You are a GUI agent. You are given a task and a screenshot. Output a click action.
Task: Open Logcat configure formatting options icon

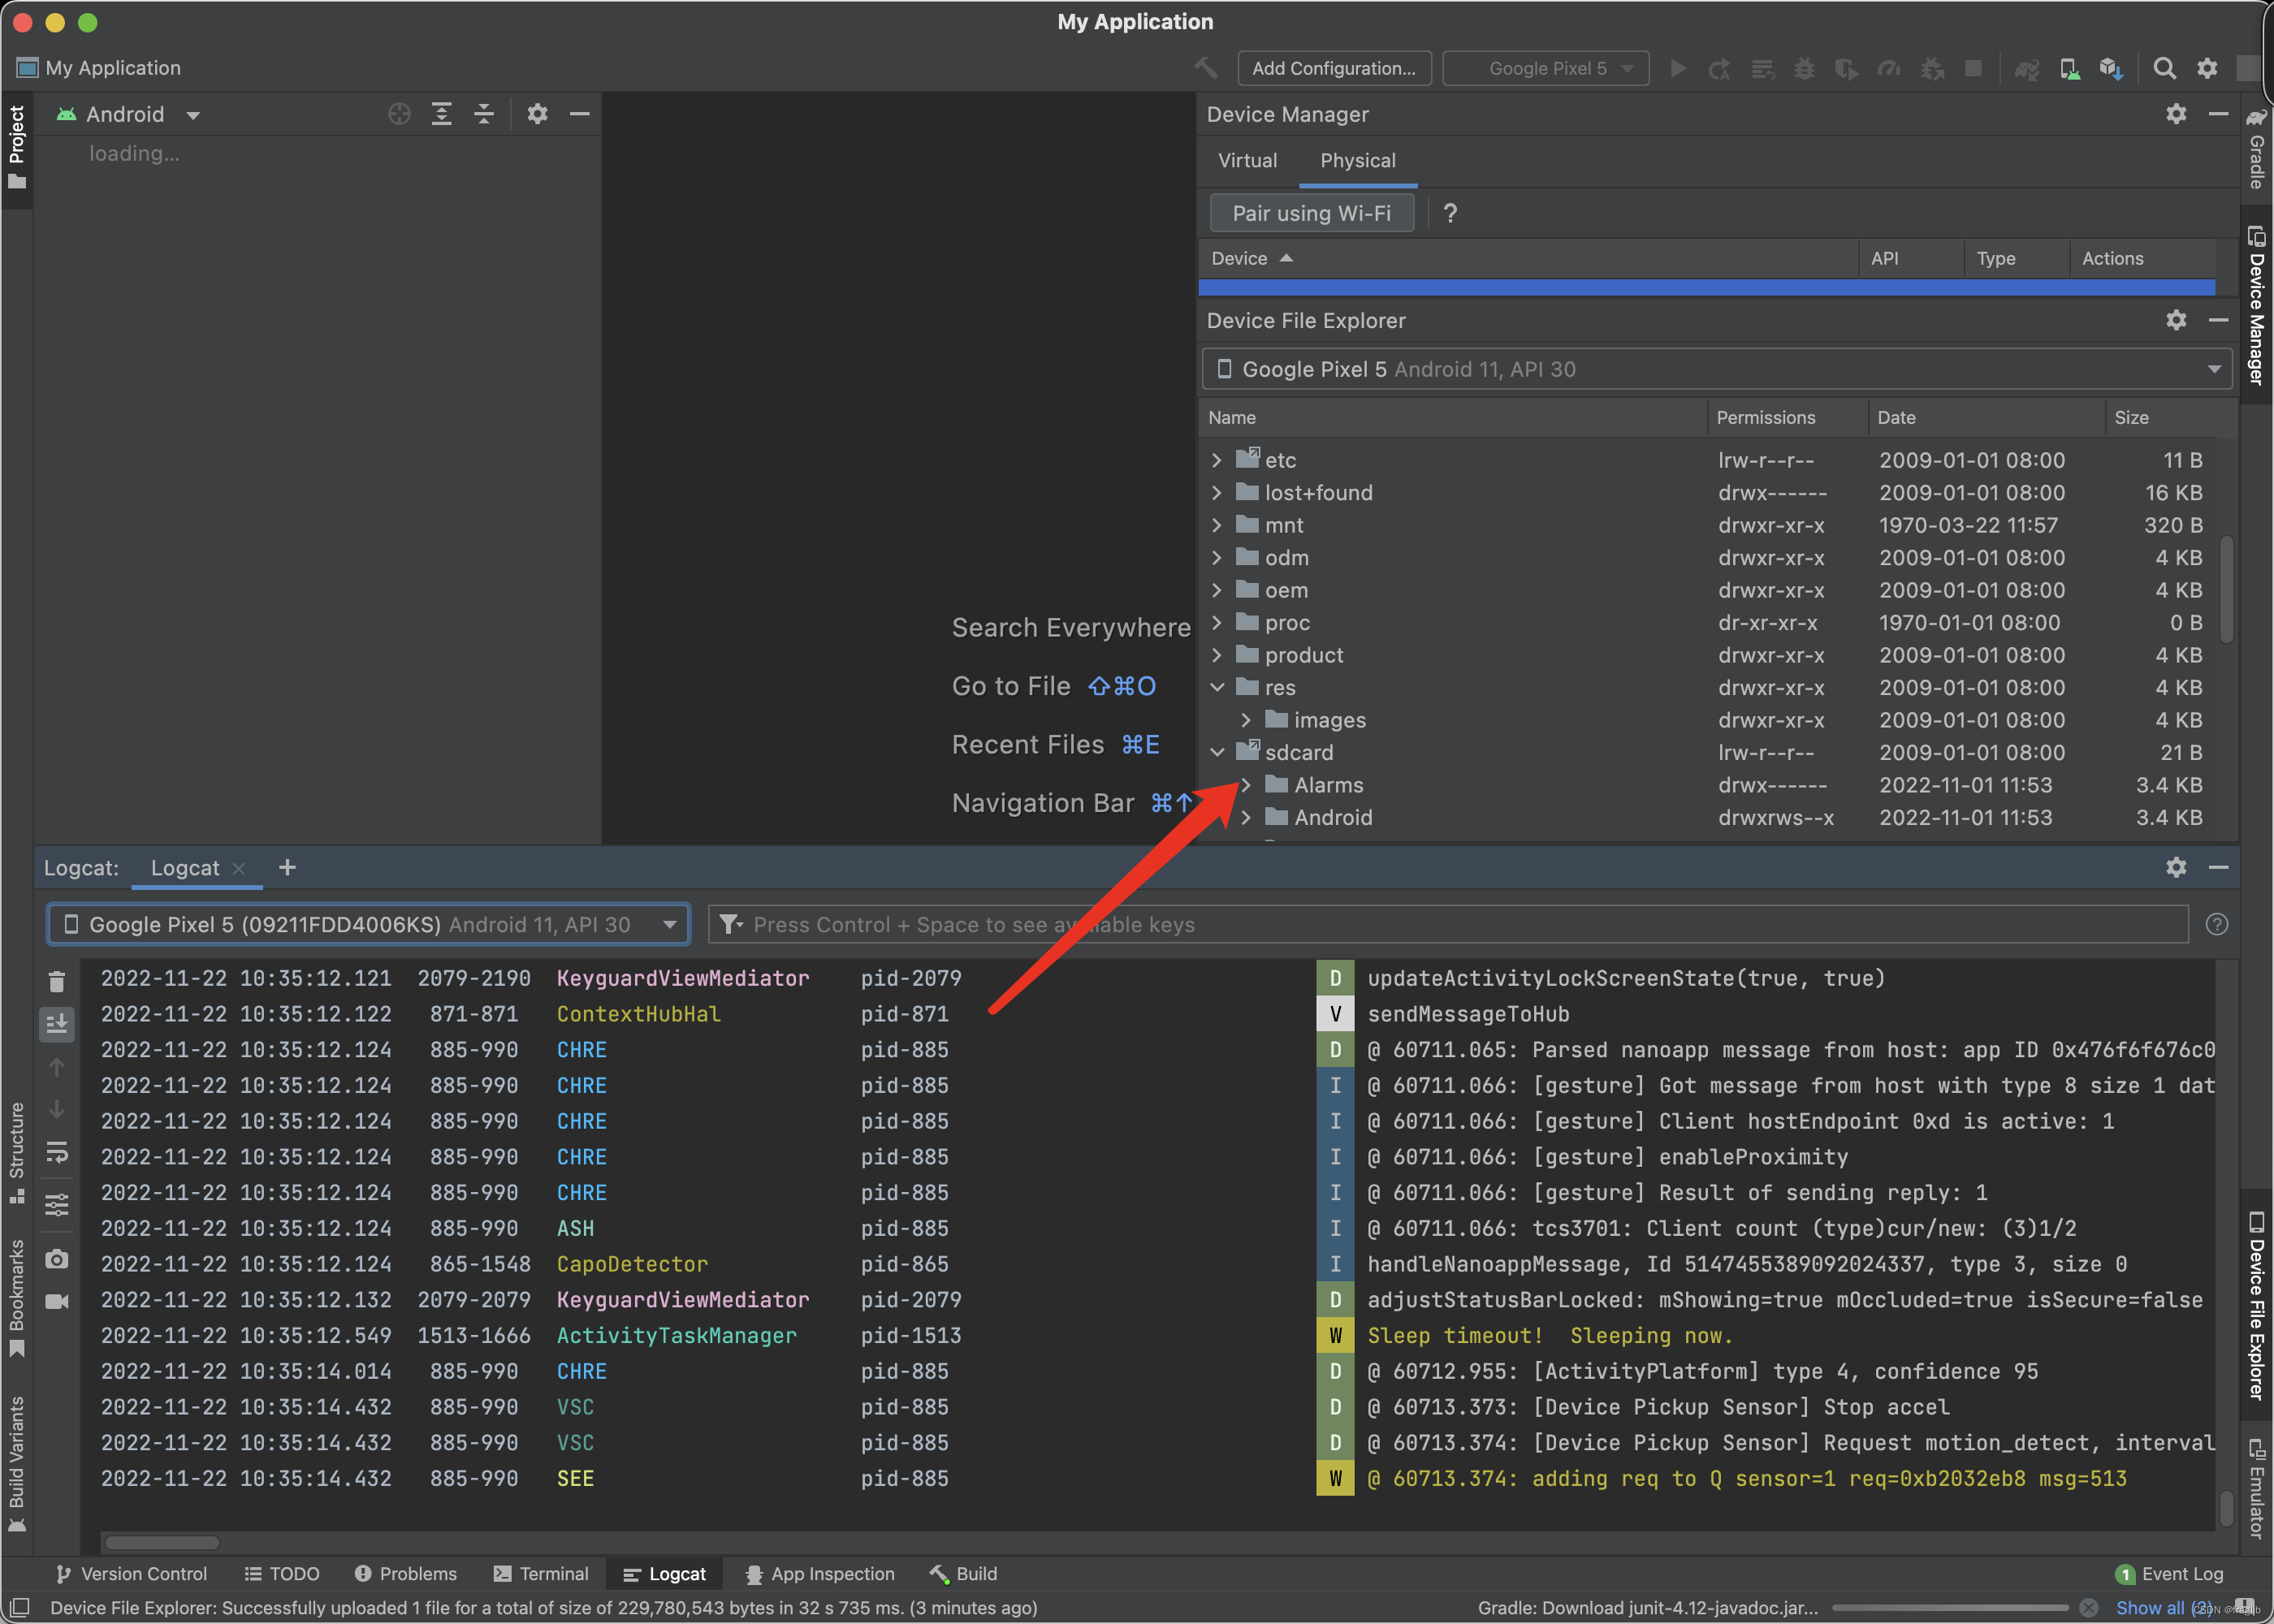57,1205
